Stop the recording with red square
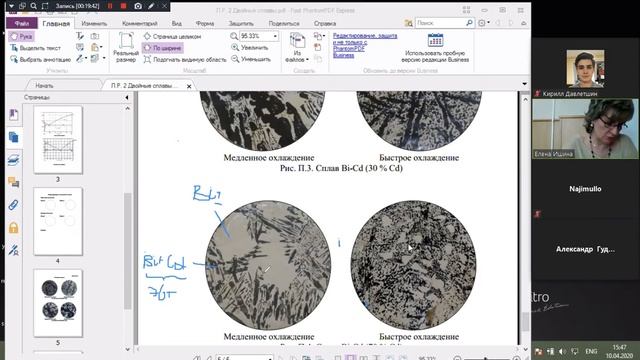Image resolution: width=640 pixels, height=360 pixels. [x=124, y=6]
